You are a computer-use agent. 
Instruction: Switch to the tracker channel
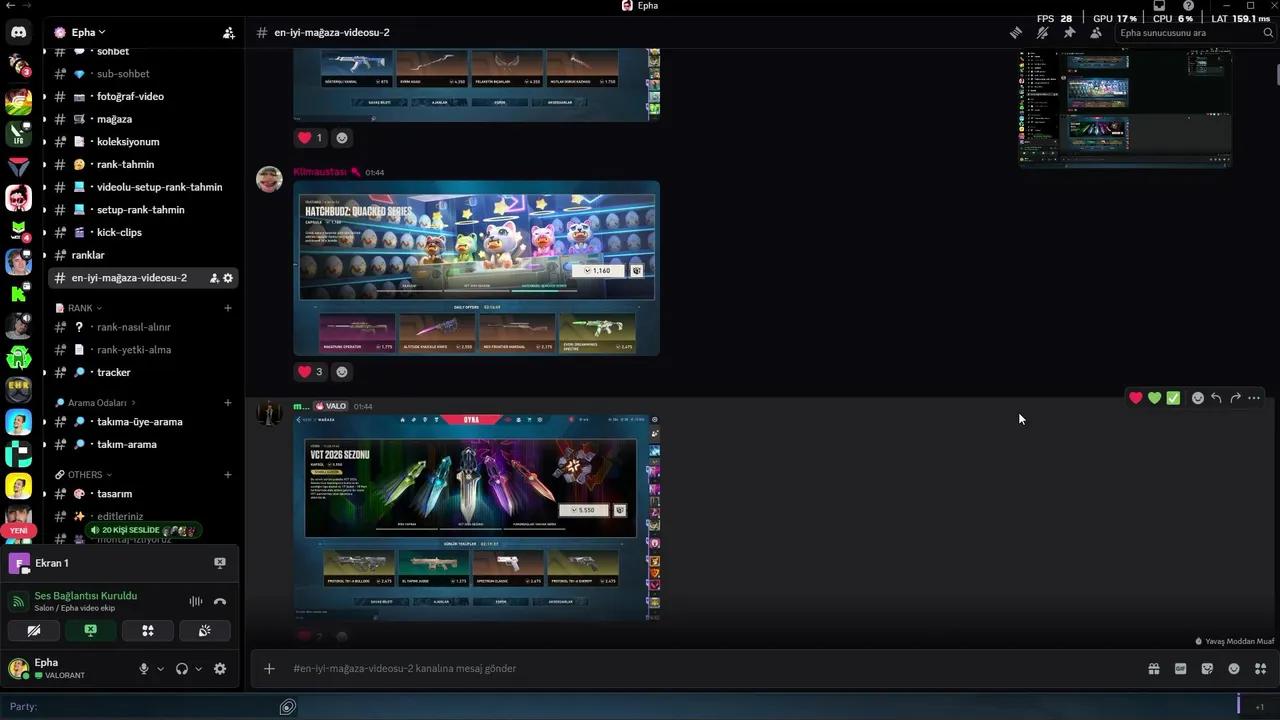[x=113, y=372]
